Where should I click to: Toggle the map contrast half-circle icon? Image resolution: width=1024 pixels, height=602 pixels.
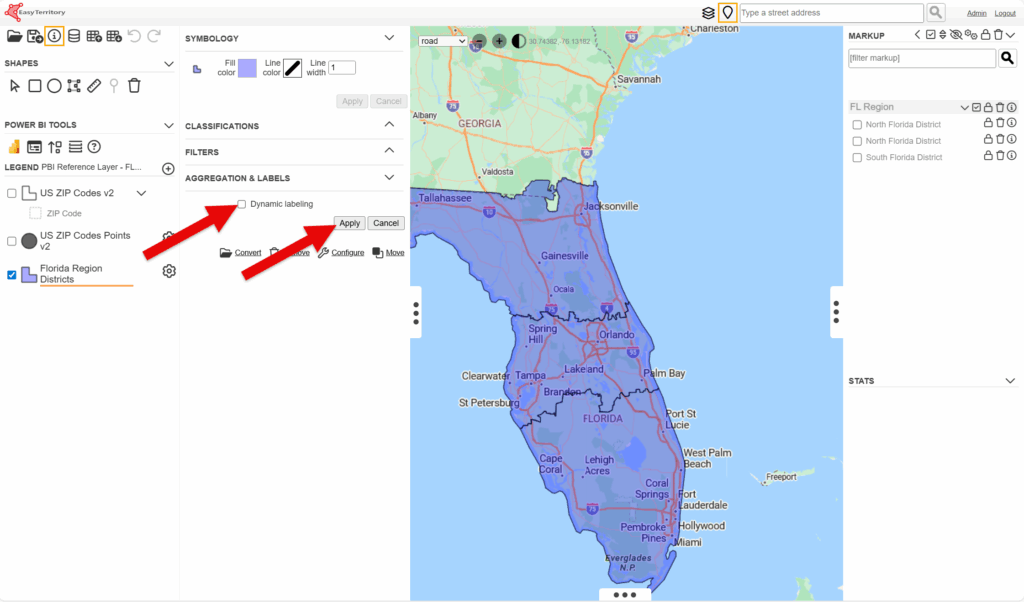click(x=518, y=41)
